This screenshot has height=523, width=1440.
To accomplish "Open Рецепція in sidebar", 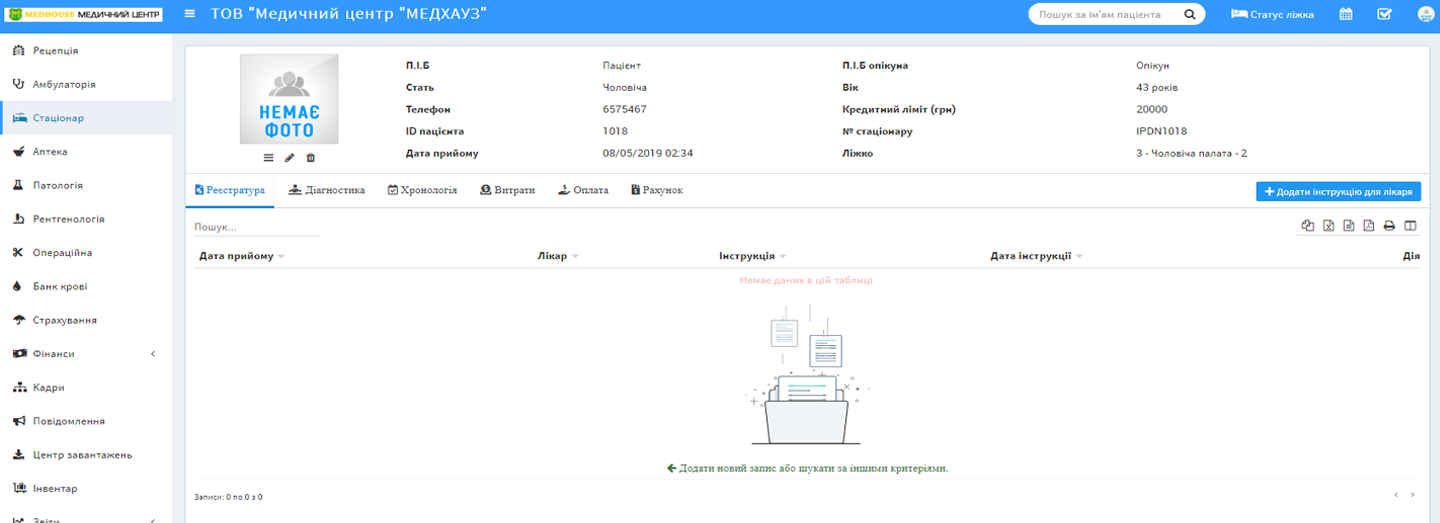I will [x=86, y=50].
